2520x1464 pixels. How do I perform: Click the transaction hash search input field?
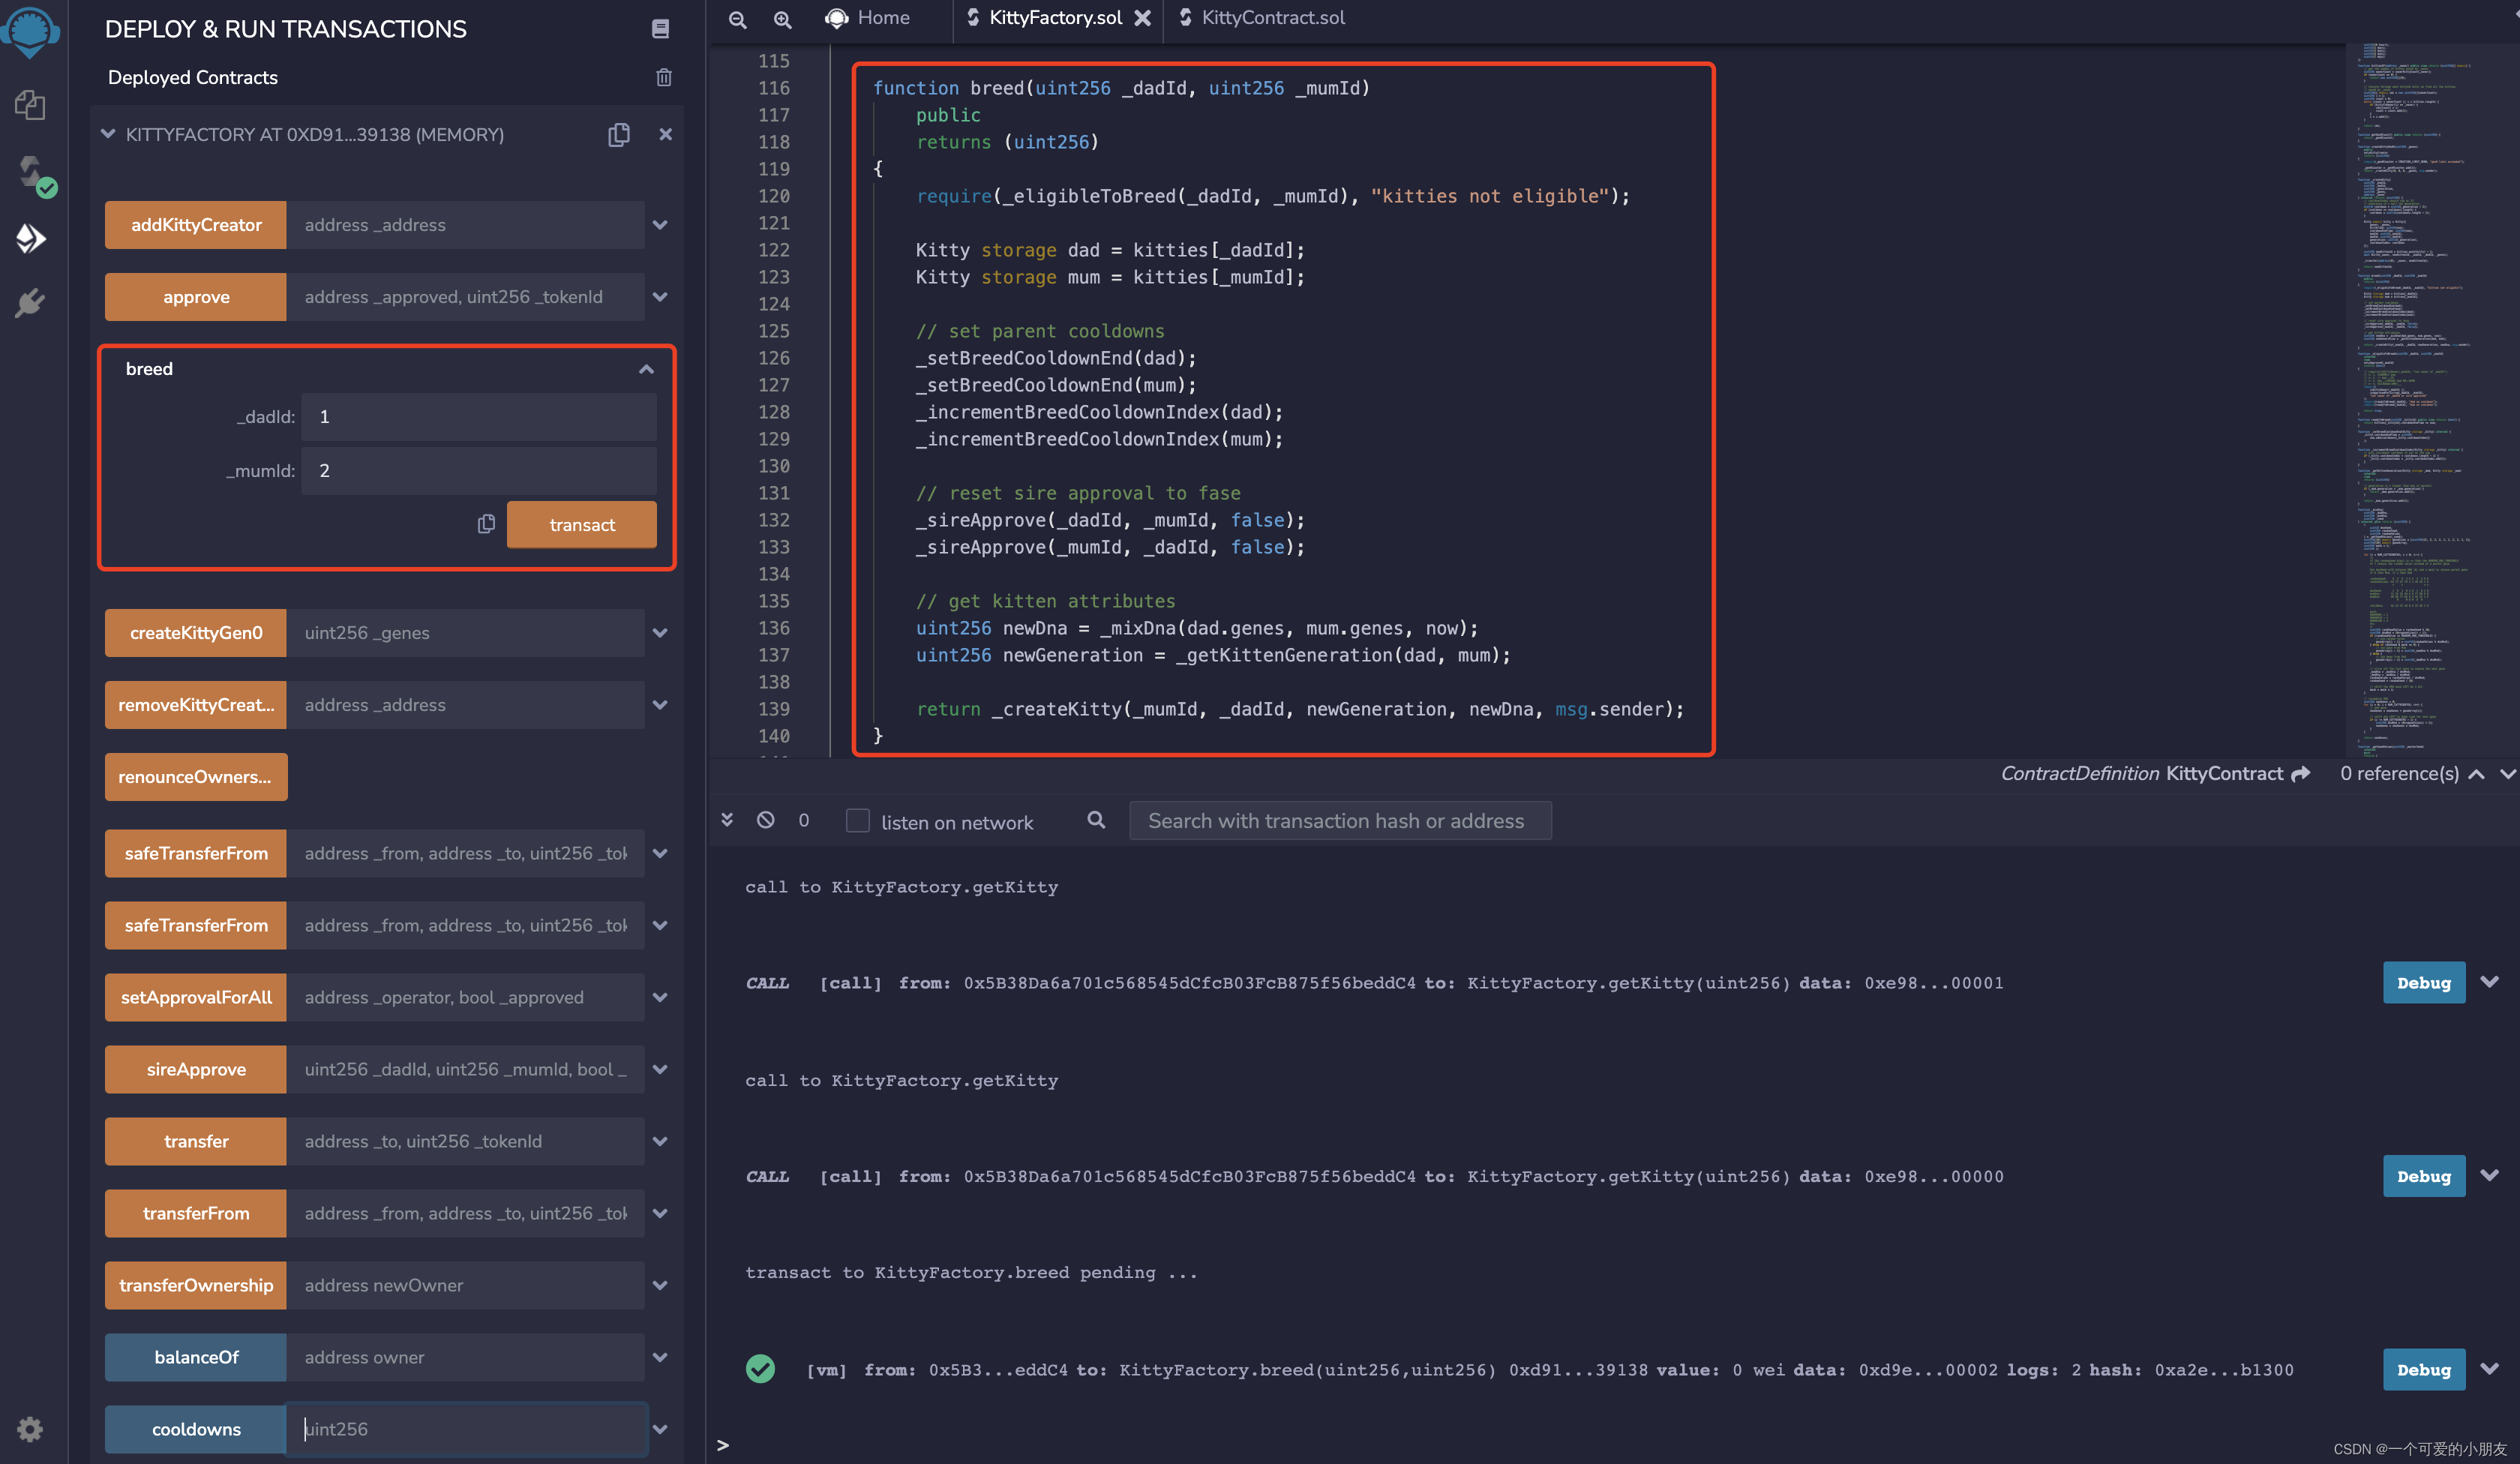1333,821
